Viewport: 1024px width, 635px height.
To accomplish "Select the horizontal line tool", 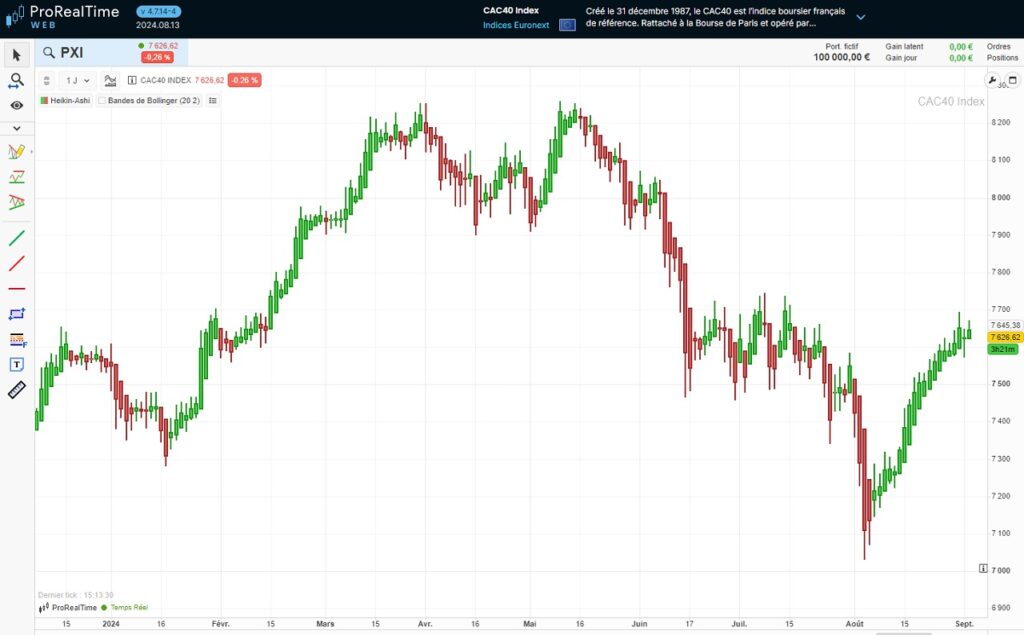I will [x=17, y=288].
